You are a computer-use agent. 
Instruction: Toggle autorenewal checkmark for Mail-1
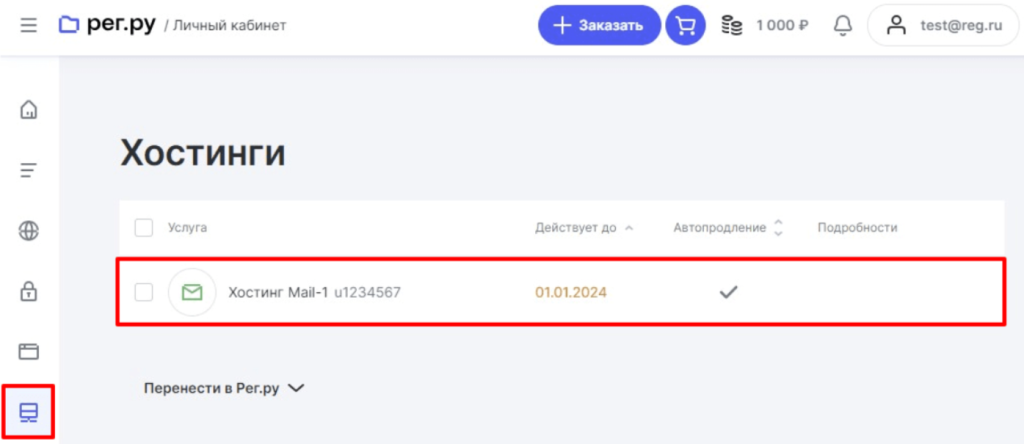[x=729, y=292]
